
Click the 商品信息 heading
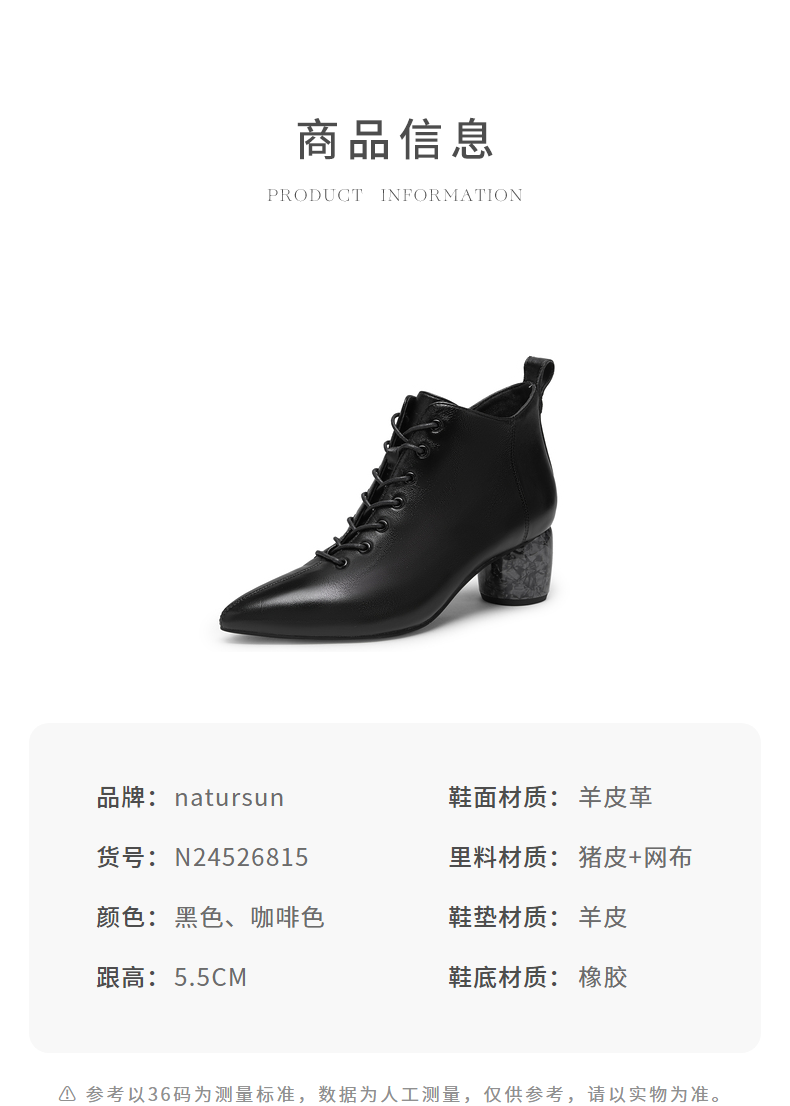[394, 140]
